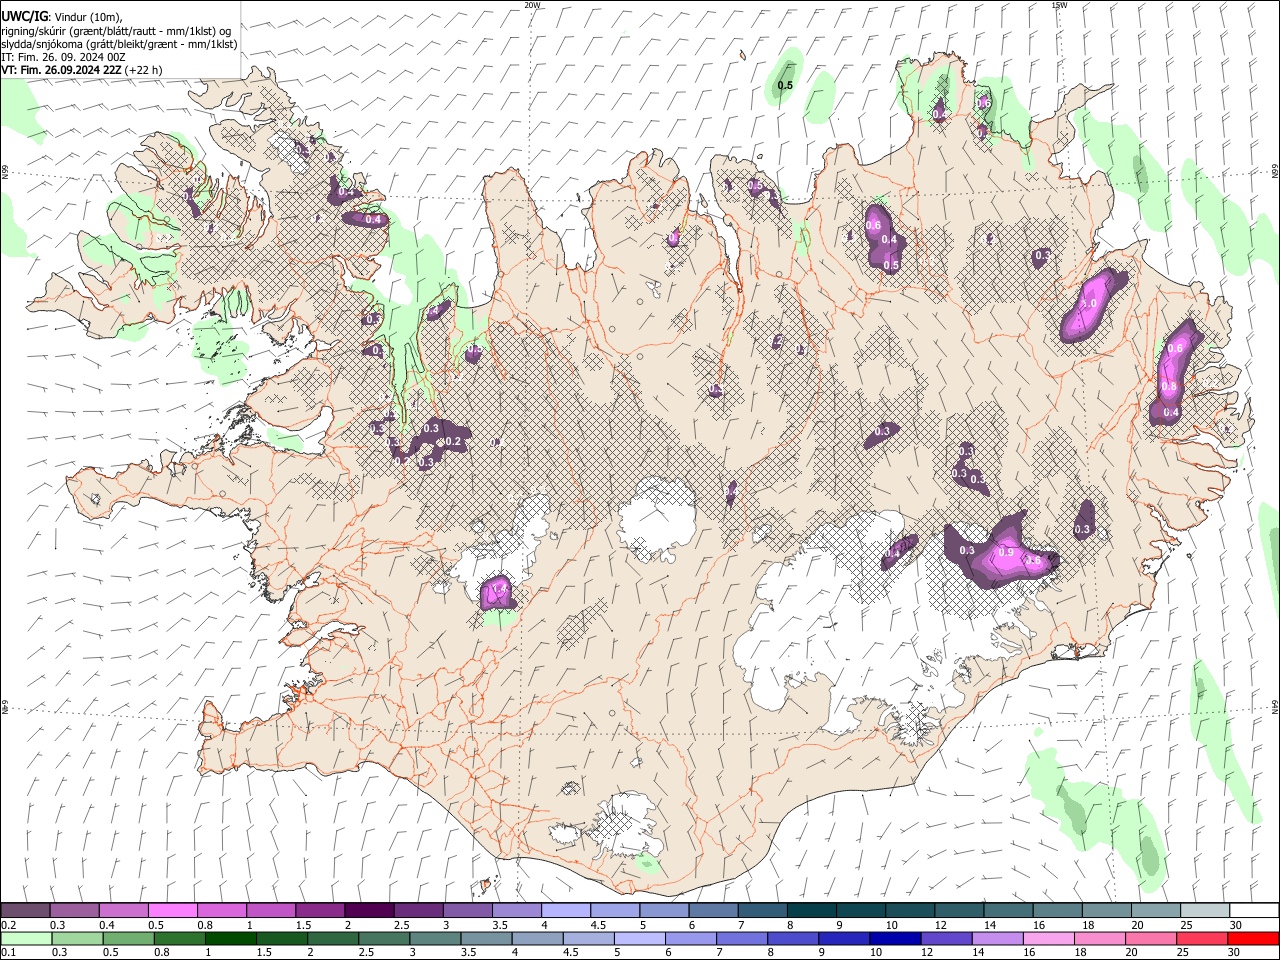Click the bright red lower swatch above 30
The width and height of the screenshot is (1280, 960).
coord(1253,939)
